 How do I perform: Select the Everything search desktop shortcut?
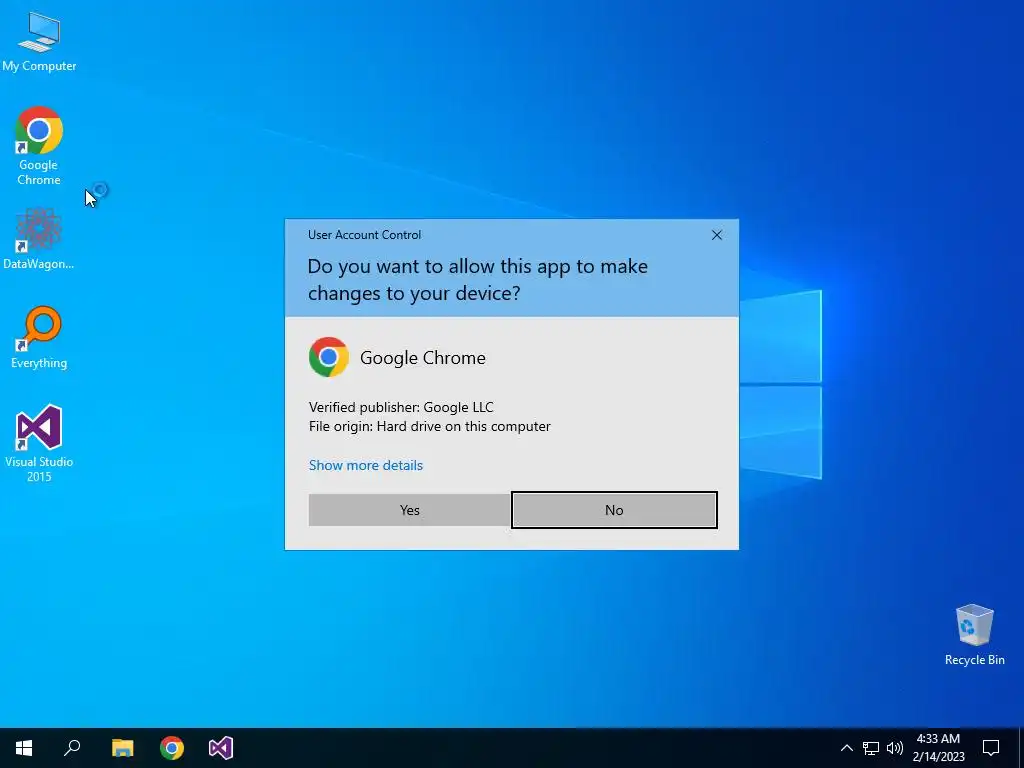[x=39, y=338]
